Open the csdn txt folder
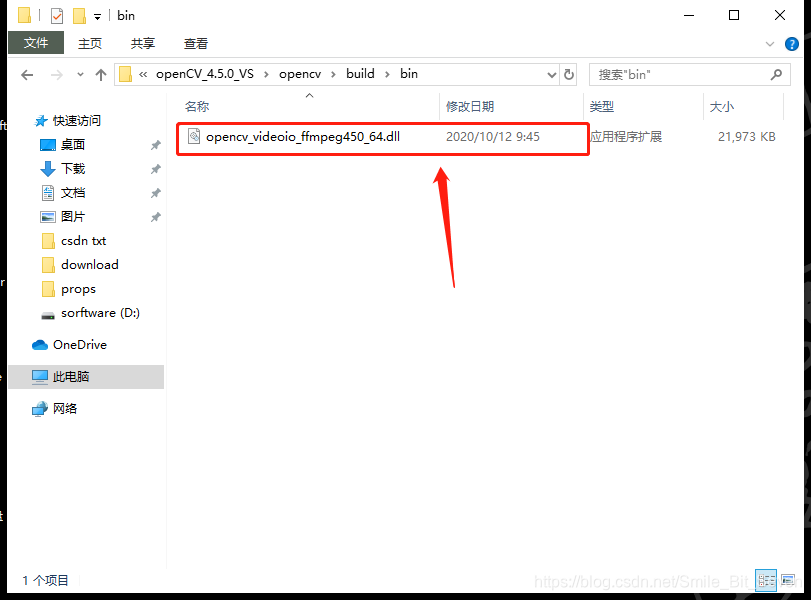Viewport: 811px width, 600px height. pos(83,241)
